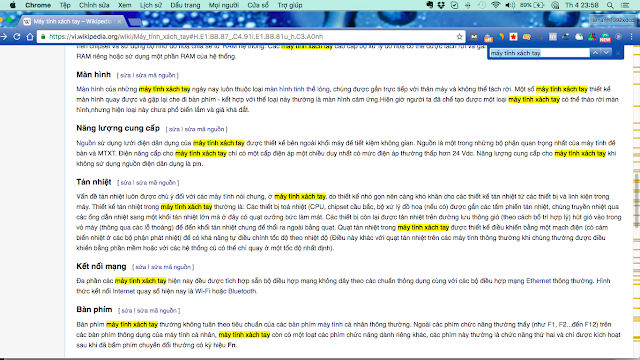This screenshot has width=640, height=360.
Task: Open the Apple menu
Action: [x=13, y=5]
